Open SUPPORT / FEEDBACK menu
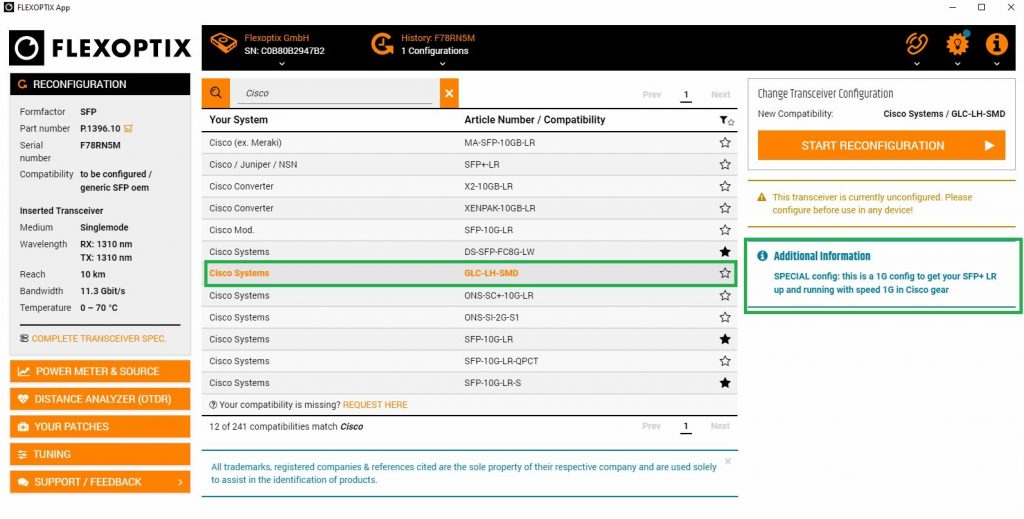 click(x=100, y=482)
